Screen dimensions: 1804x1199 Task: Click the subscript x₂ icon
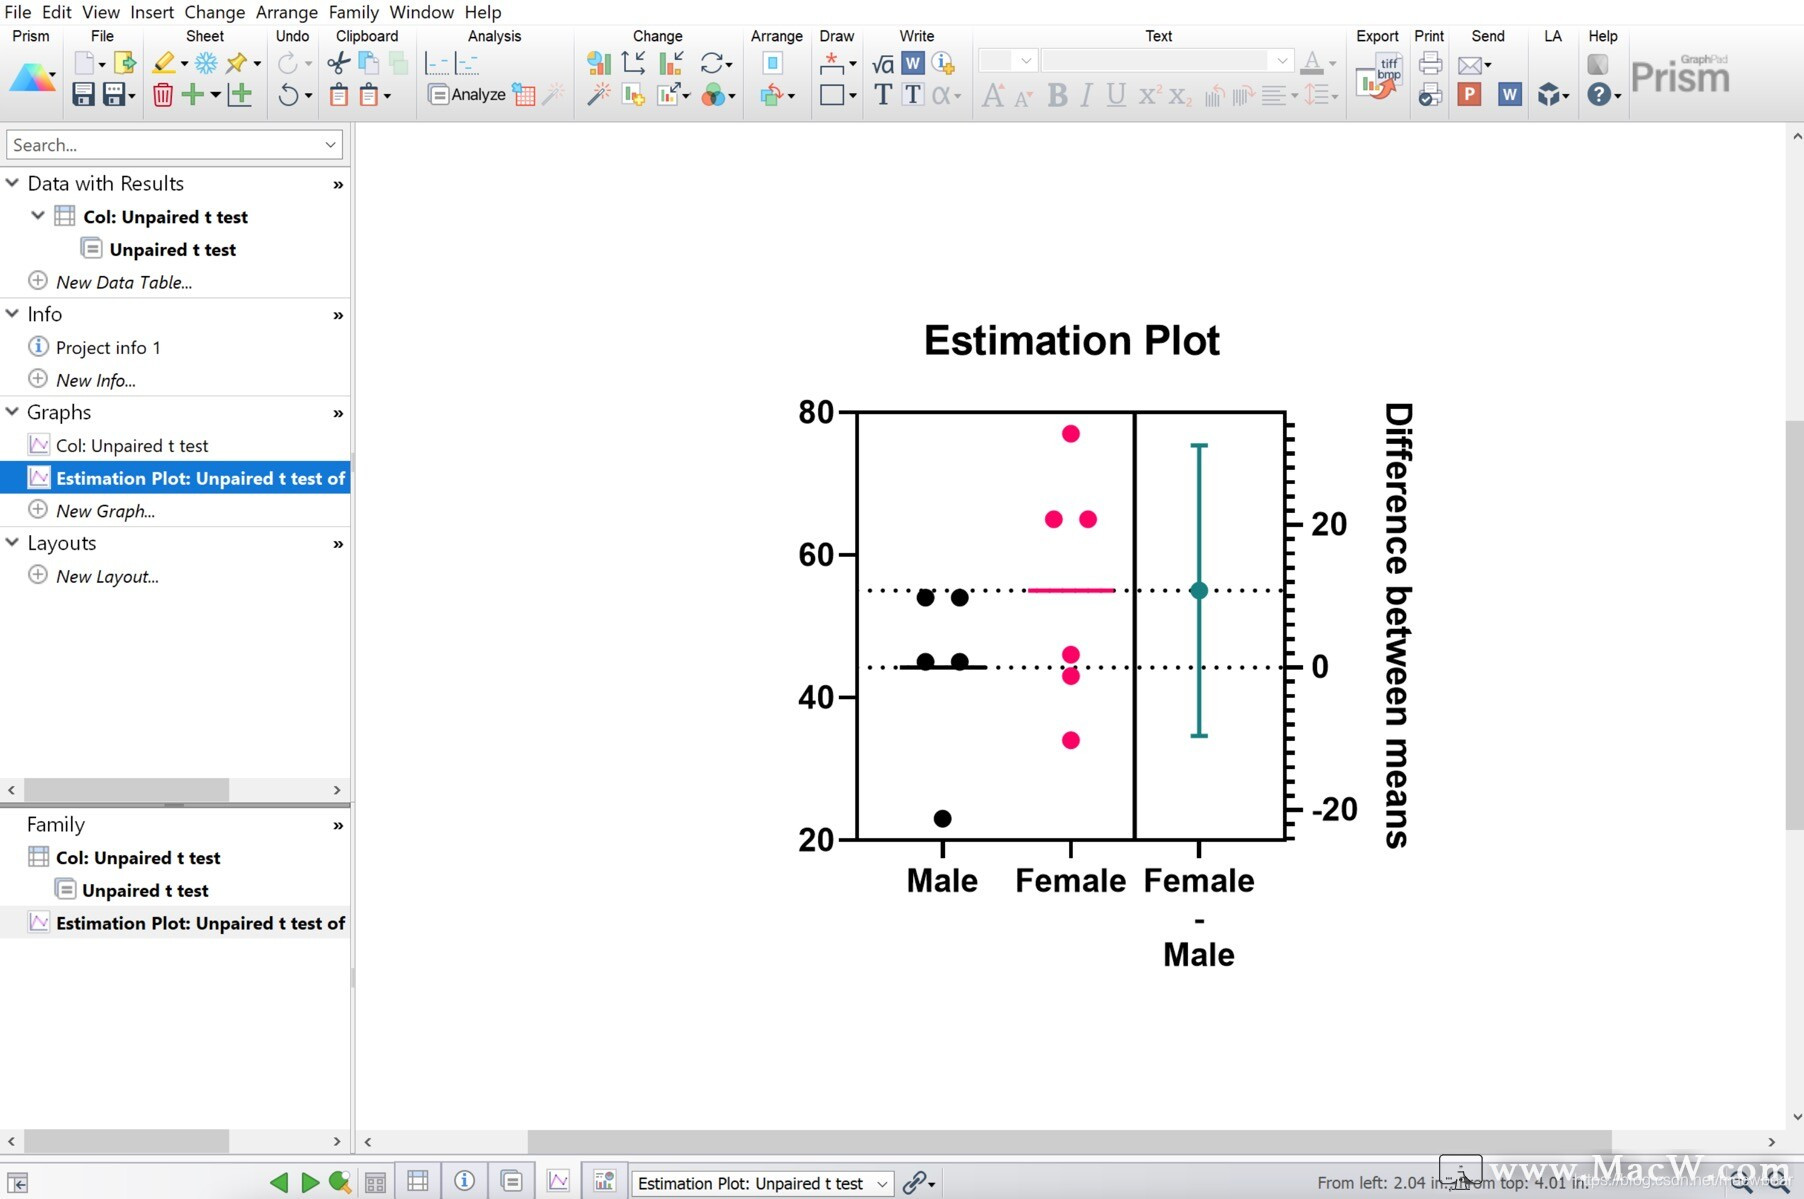point(1180,96)
